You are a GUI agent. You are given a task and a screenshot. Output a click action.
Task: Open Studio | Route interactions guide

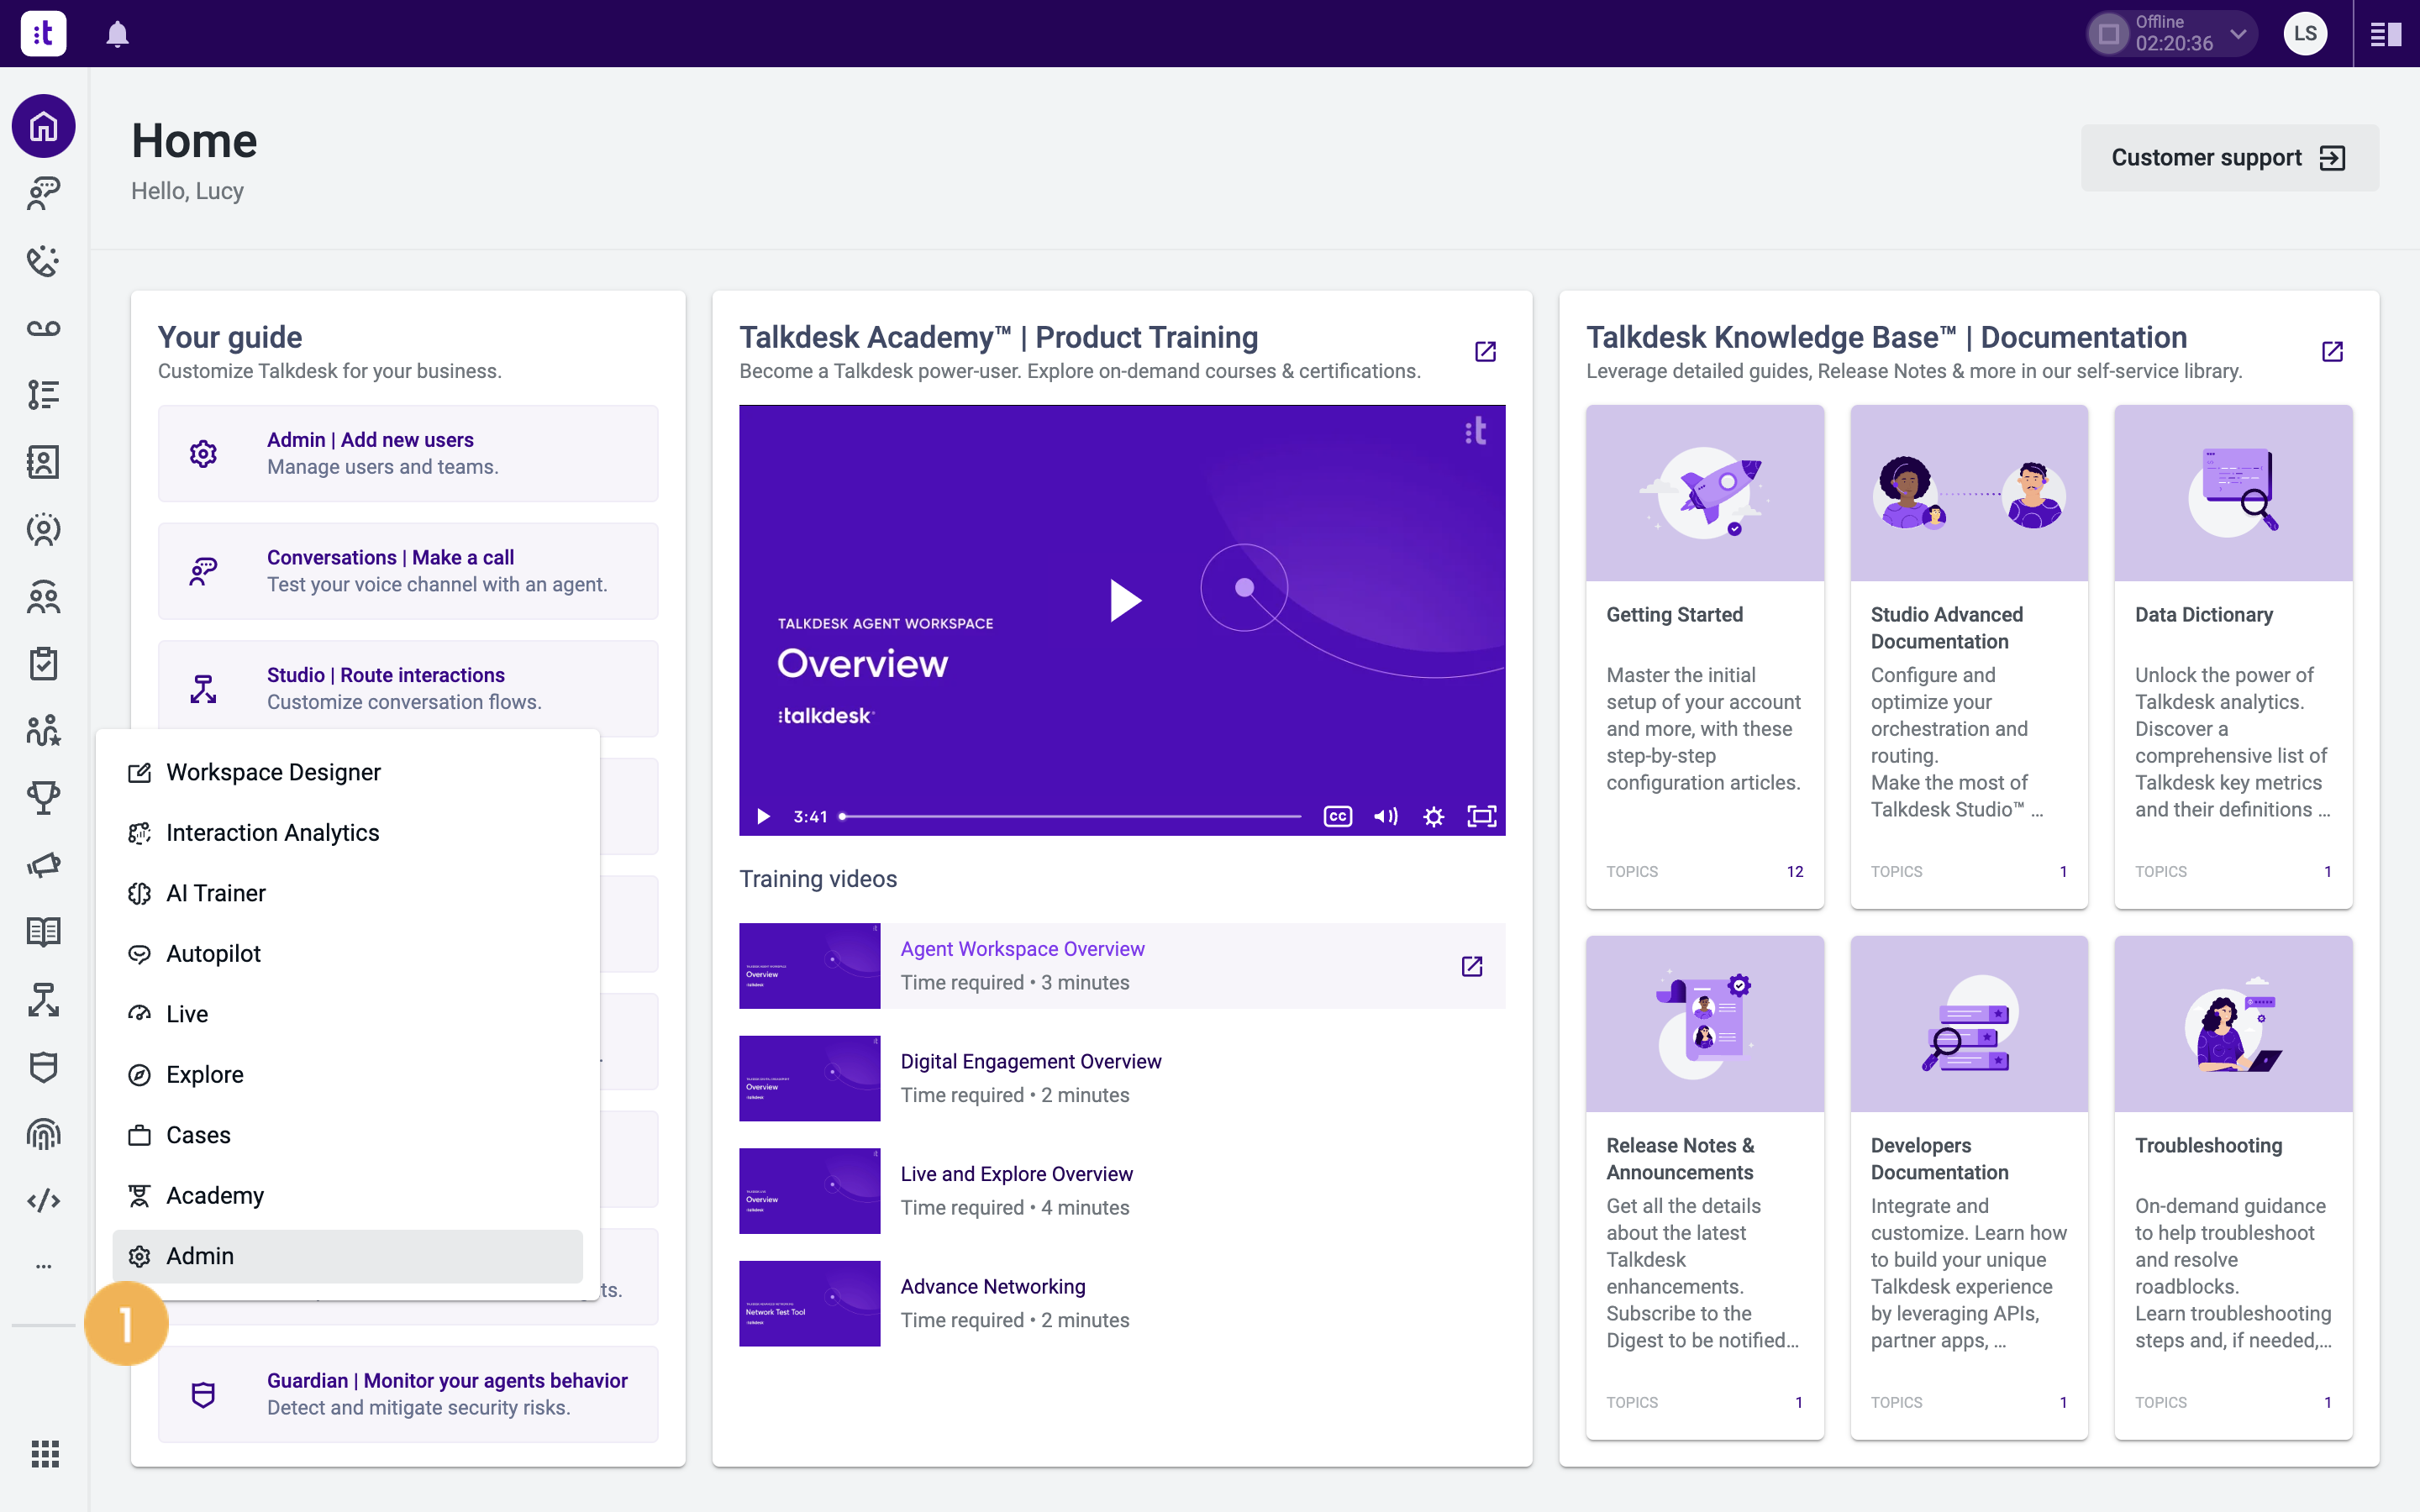[408, 688]
